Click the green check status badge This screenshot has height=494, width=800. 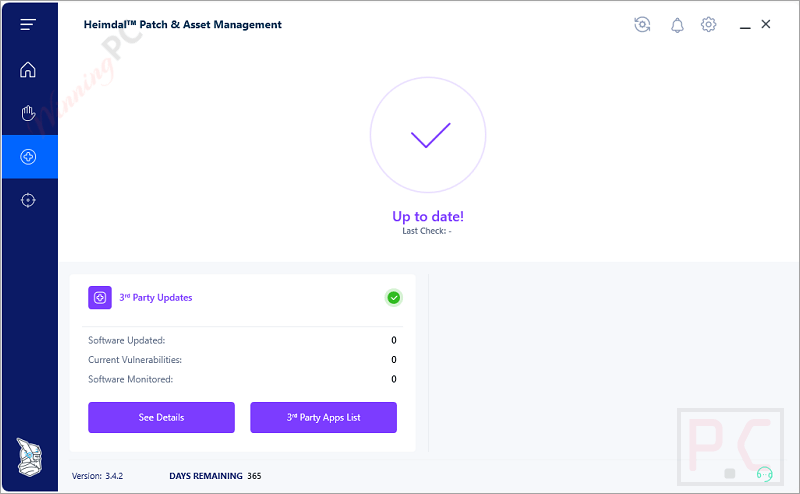click(393, 298)
